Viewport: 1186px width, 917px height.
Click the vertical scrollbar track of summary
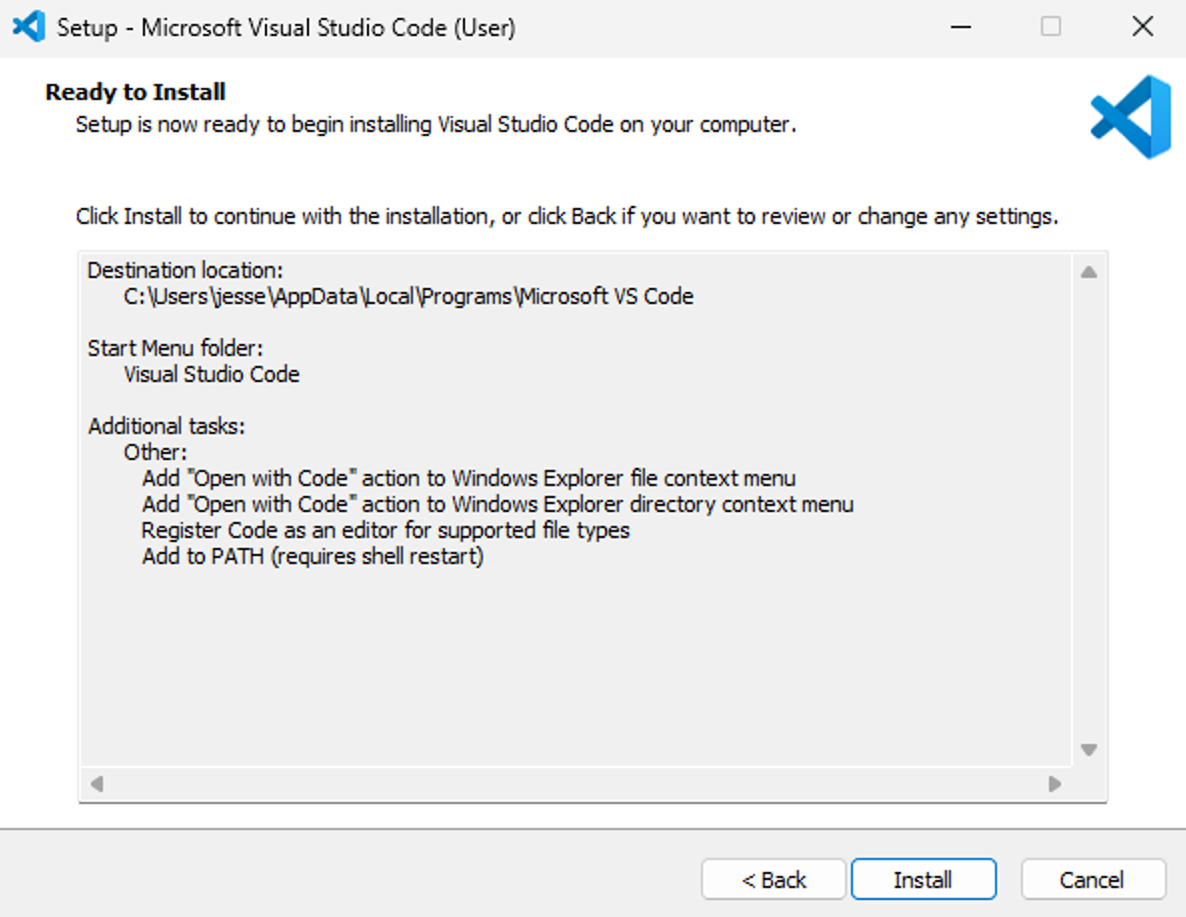1089,510
